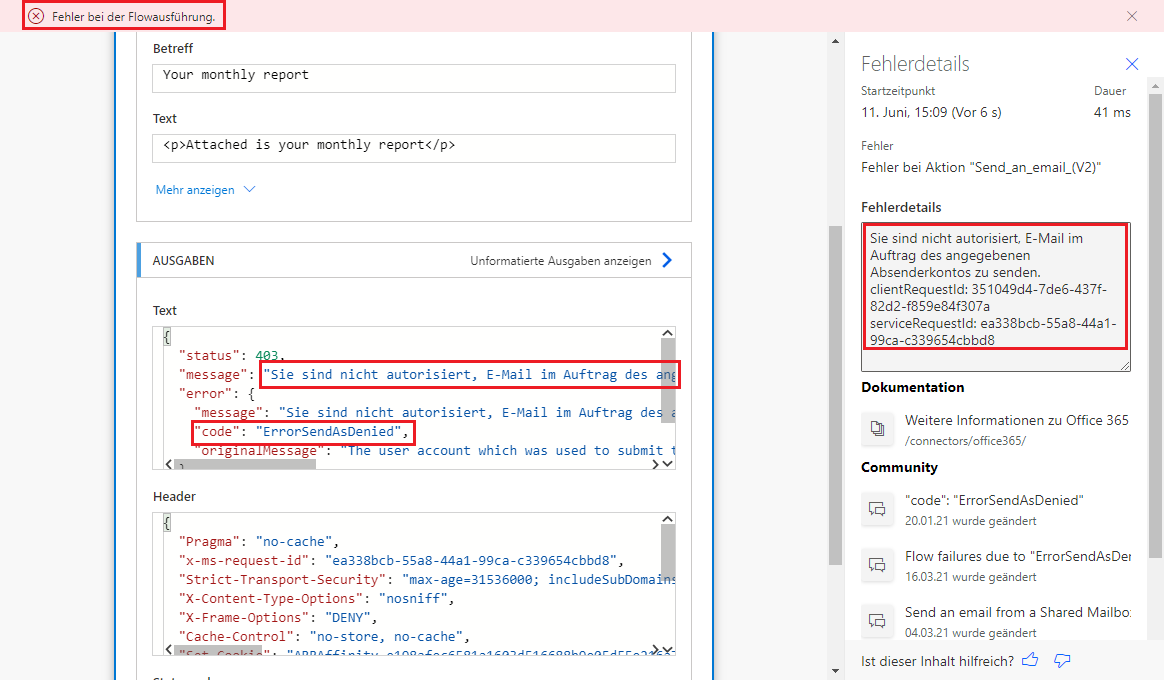
Task: Click the up arrow in Text output box
Action: pos(667,333)
